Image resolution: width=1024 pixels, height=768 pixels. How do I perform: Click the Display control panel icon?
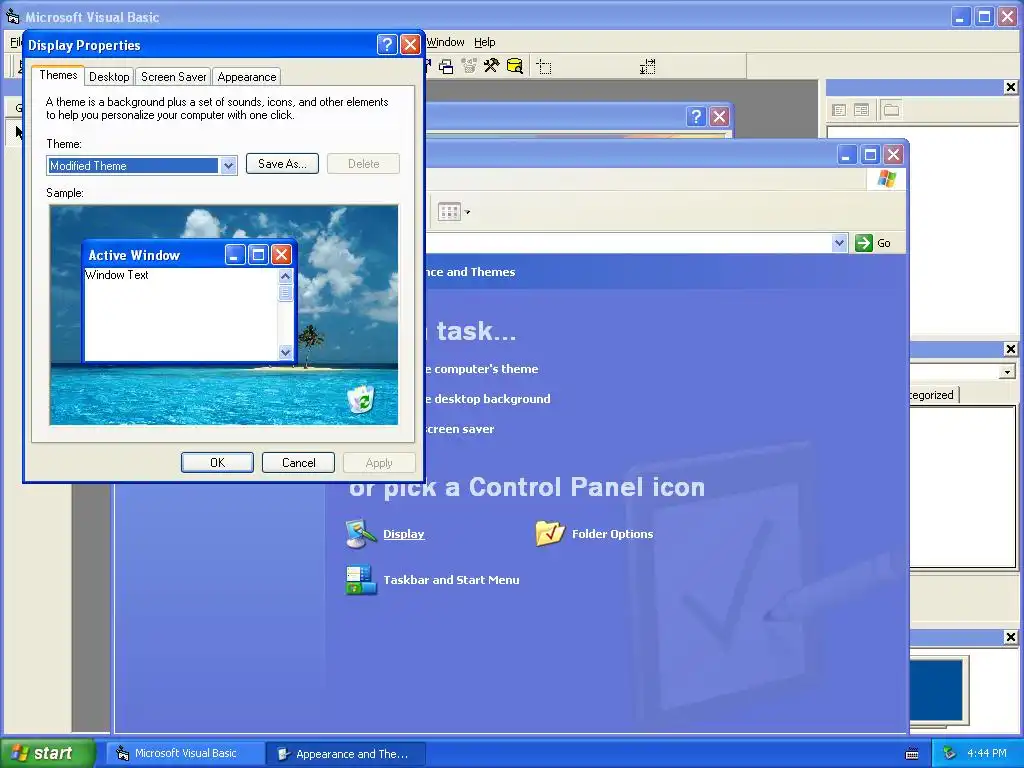(x=360, y=534)
